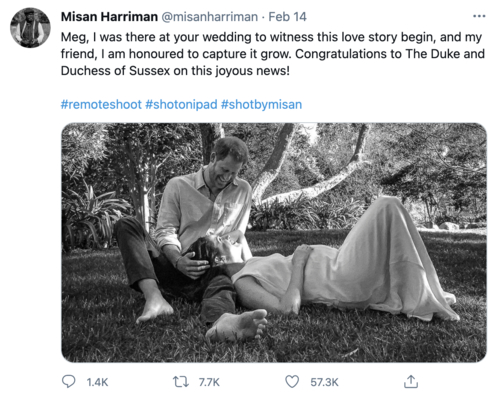Click the tweet line mentioning Duchess of Sussex
This screenshot has width=500, height=397.
(175, 71)
